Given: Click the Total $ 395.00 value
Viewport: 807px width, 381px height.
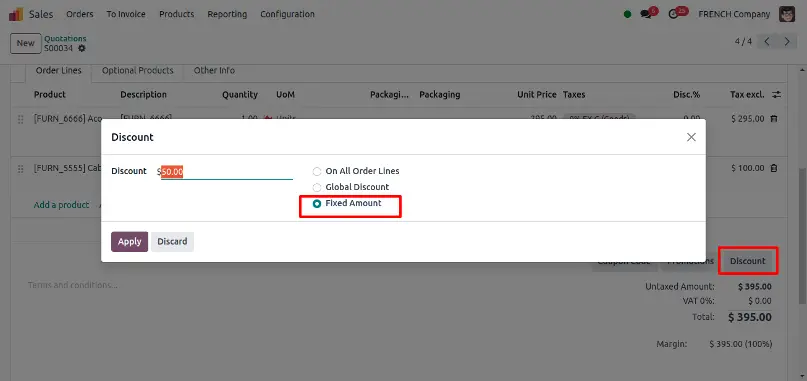Looking at the screenshot, I should [x=749, y=317].
